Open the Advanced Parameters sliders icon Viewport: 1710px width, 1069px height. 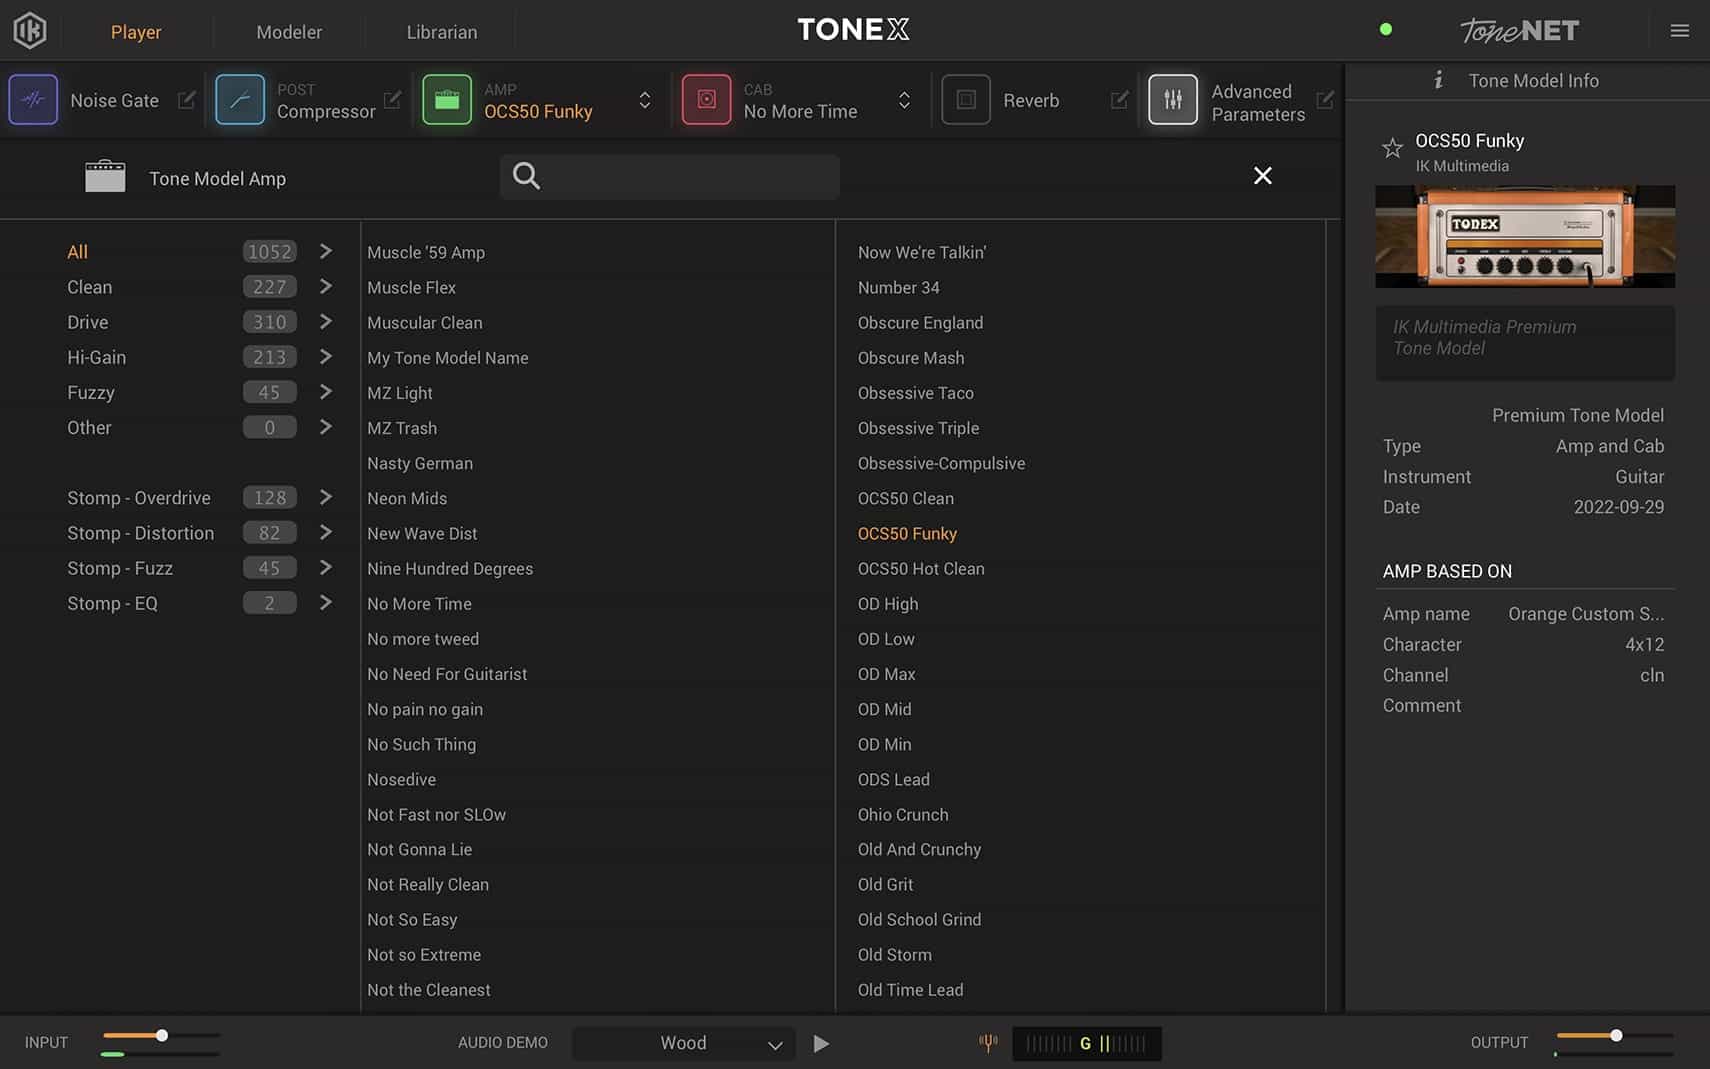[1173, 100]
